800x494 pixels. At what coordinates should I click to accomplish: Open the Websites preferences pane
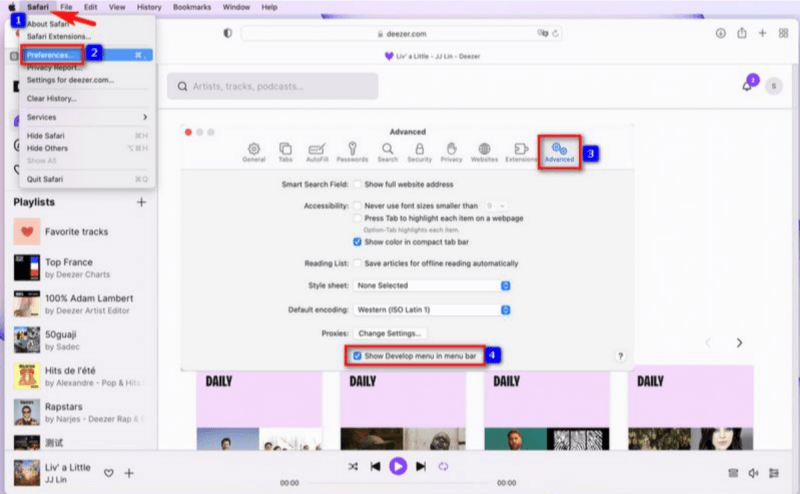point(484,152)
